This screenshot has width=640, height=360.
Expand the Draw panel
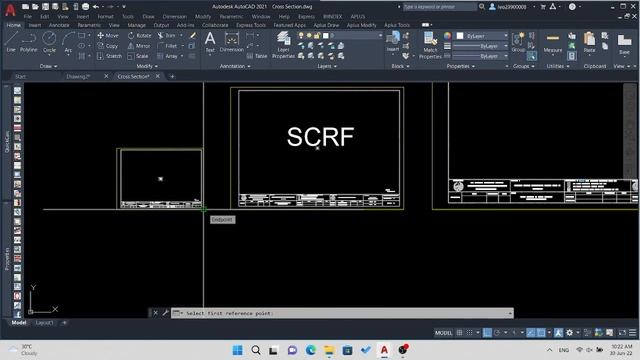48,66
